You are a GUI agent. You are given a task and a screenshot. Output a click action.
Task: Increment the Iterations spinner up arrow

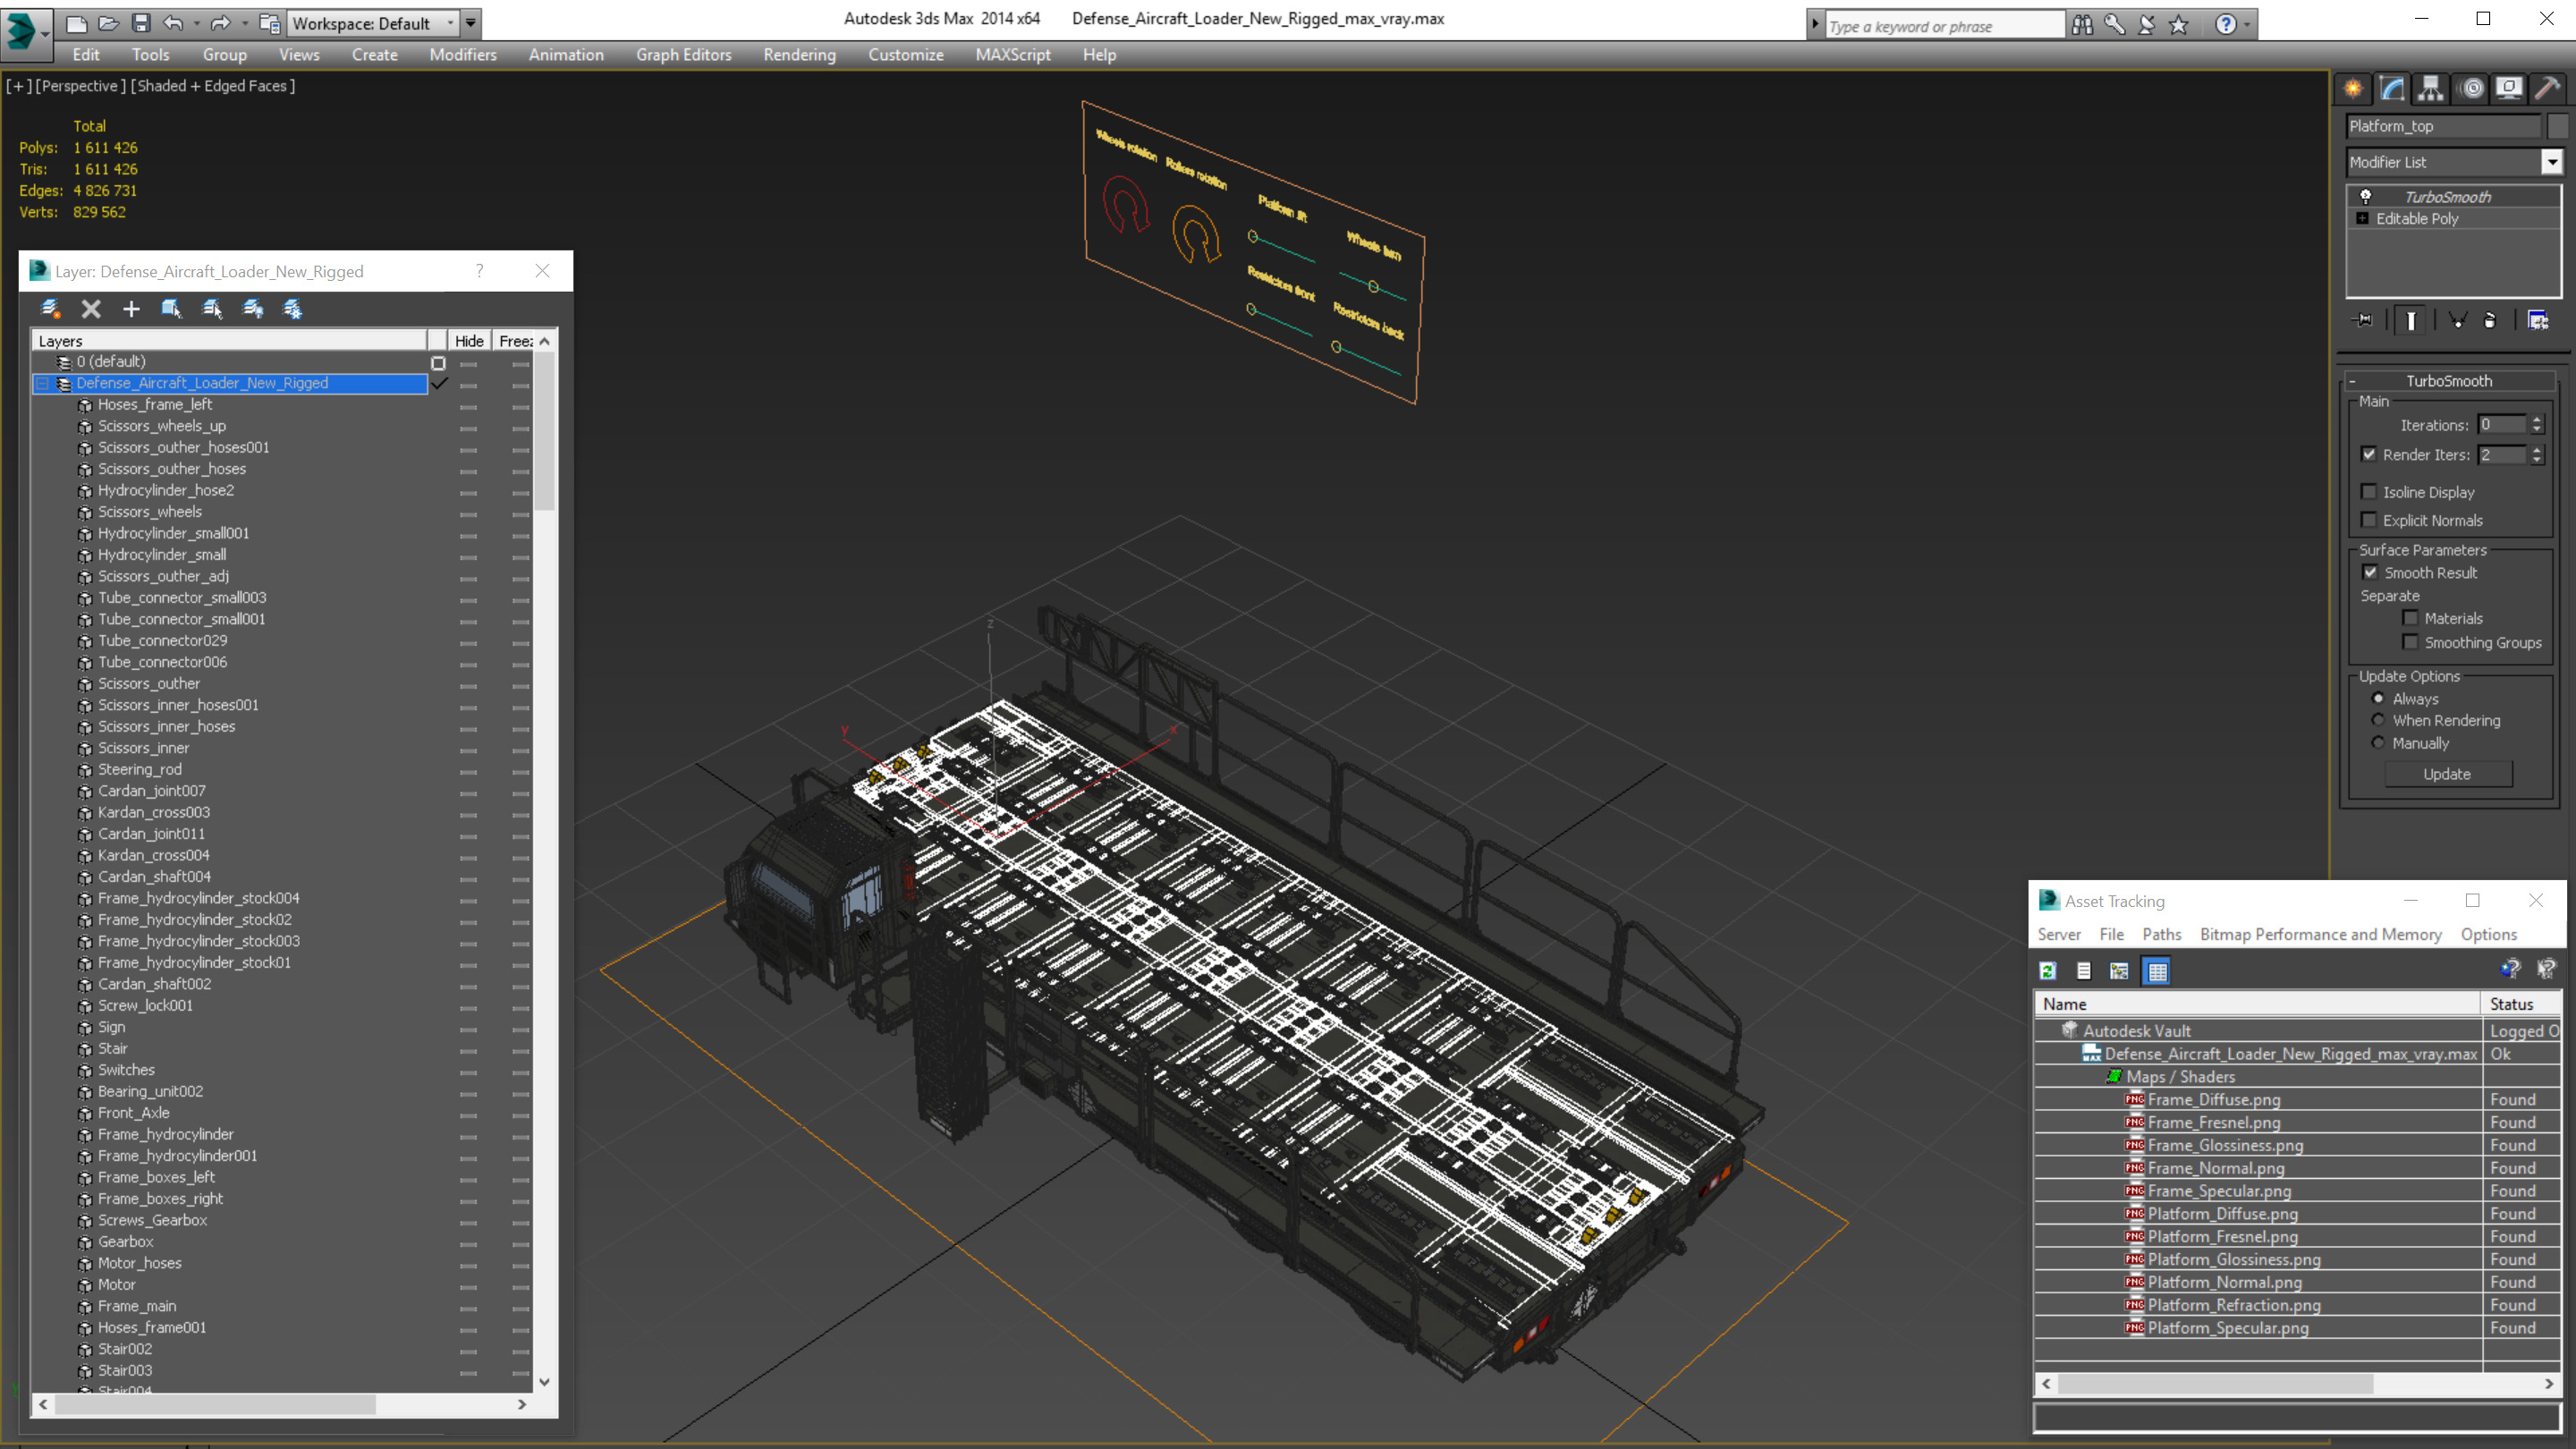tap(2537, 420)
